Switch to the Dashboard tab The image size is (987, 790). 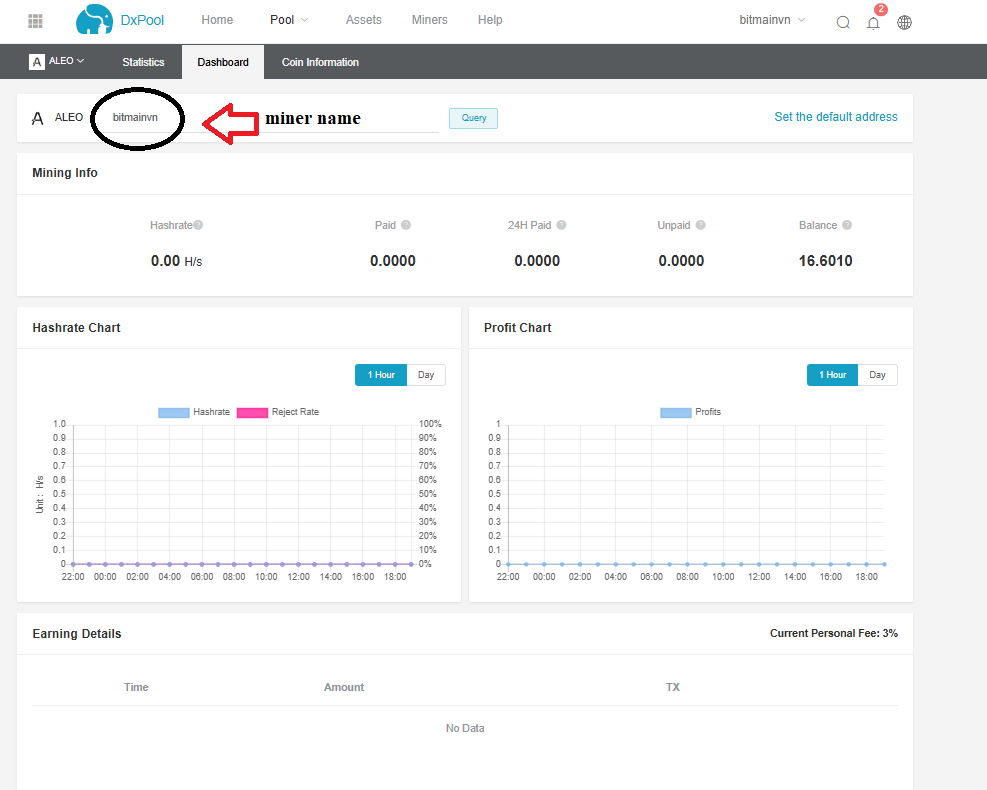(x=223, y=62)
